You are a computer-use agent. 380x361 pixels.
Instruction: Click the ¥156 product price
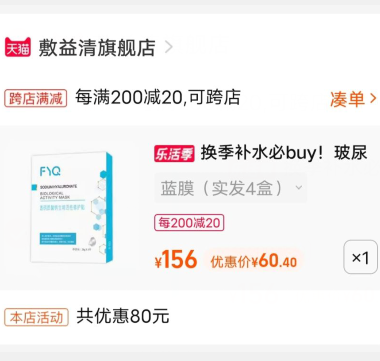(x=176, y=260)
